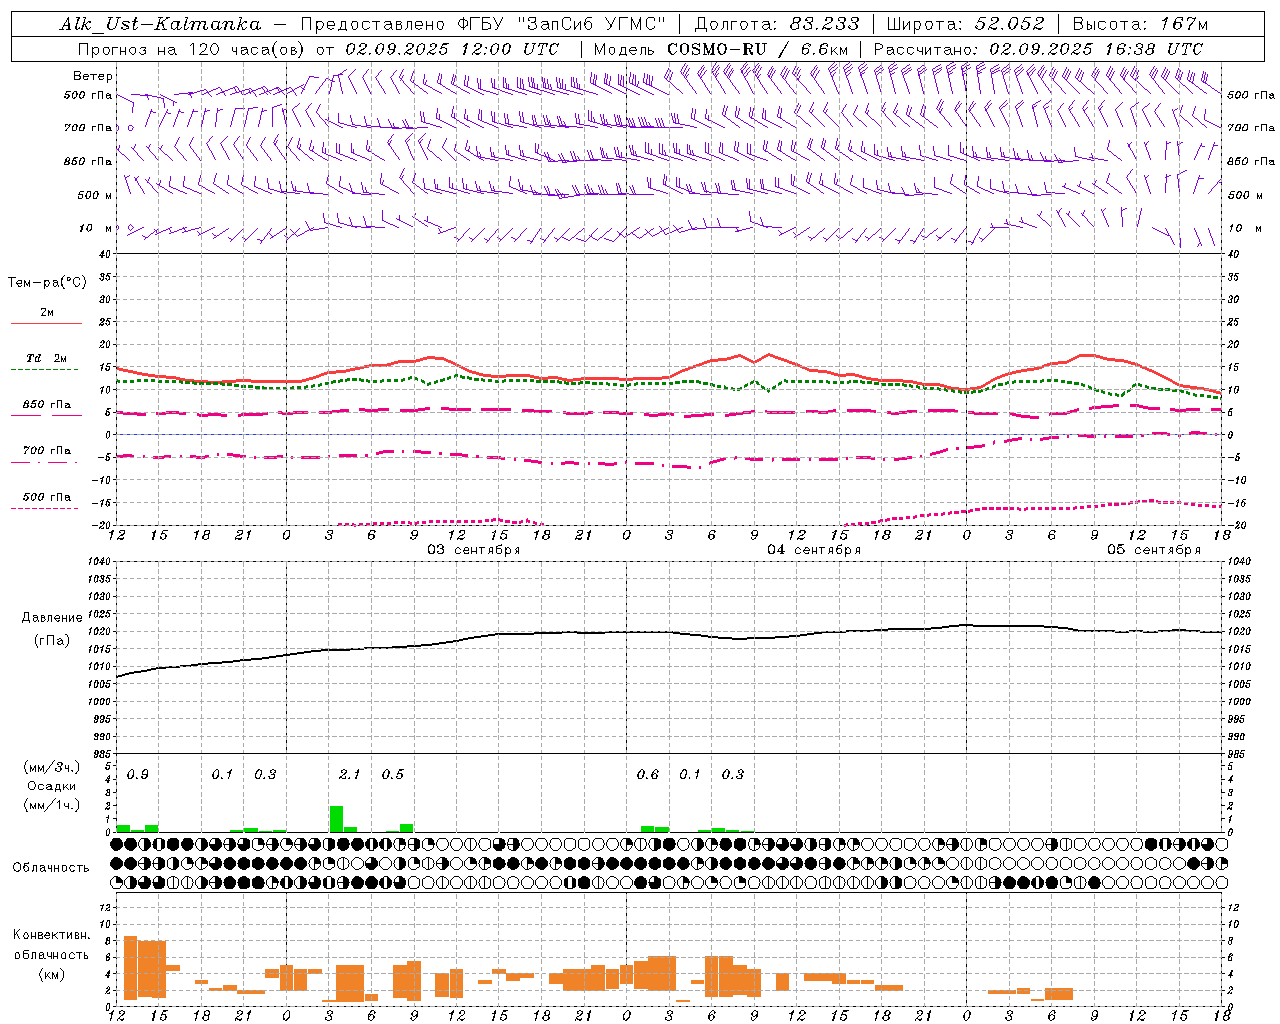
Task: Click the Ветер panel label
Action: (x=93, y=76)
